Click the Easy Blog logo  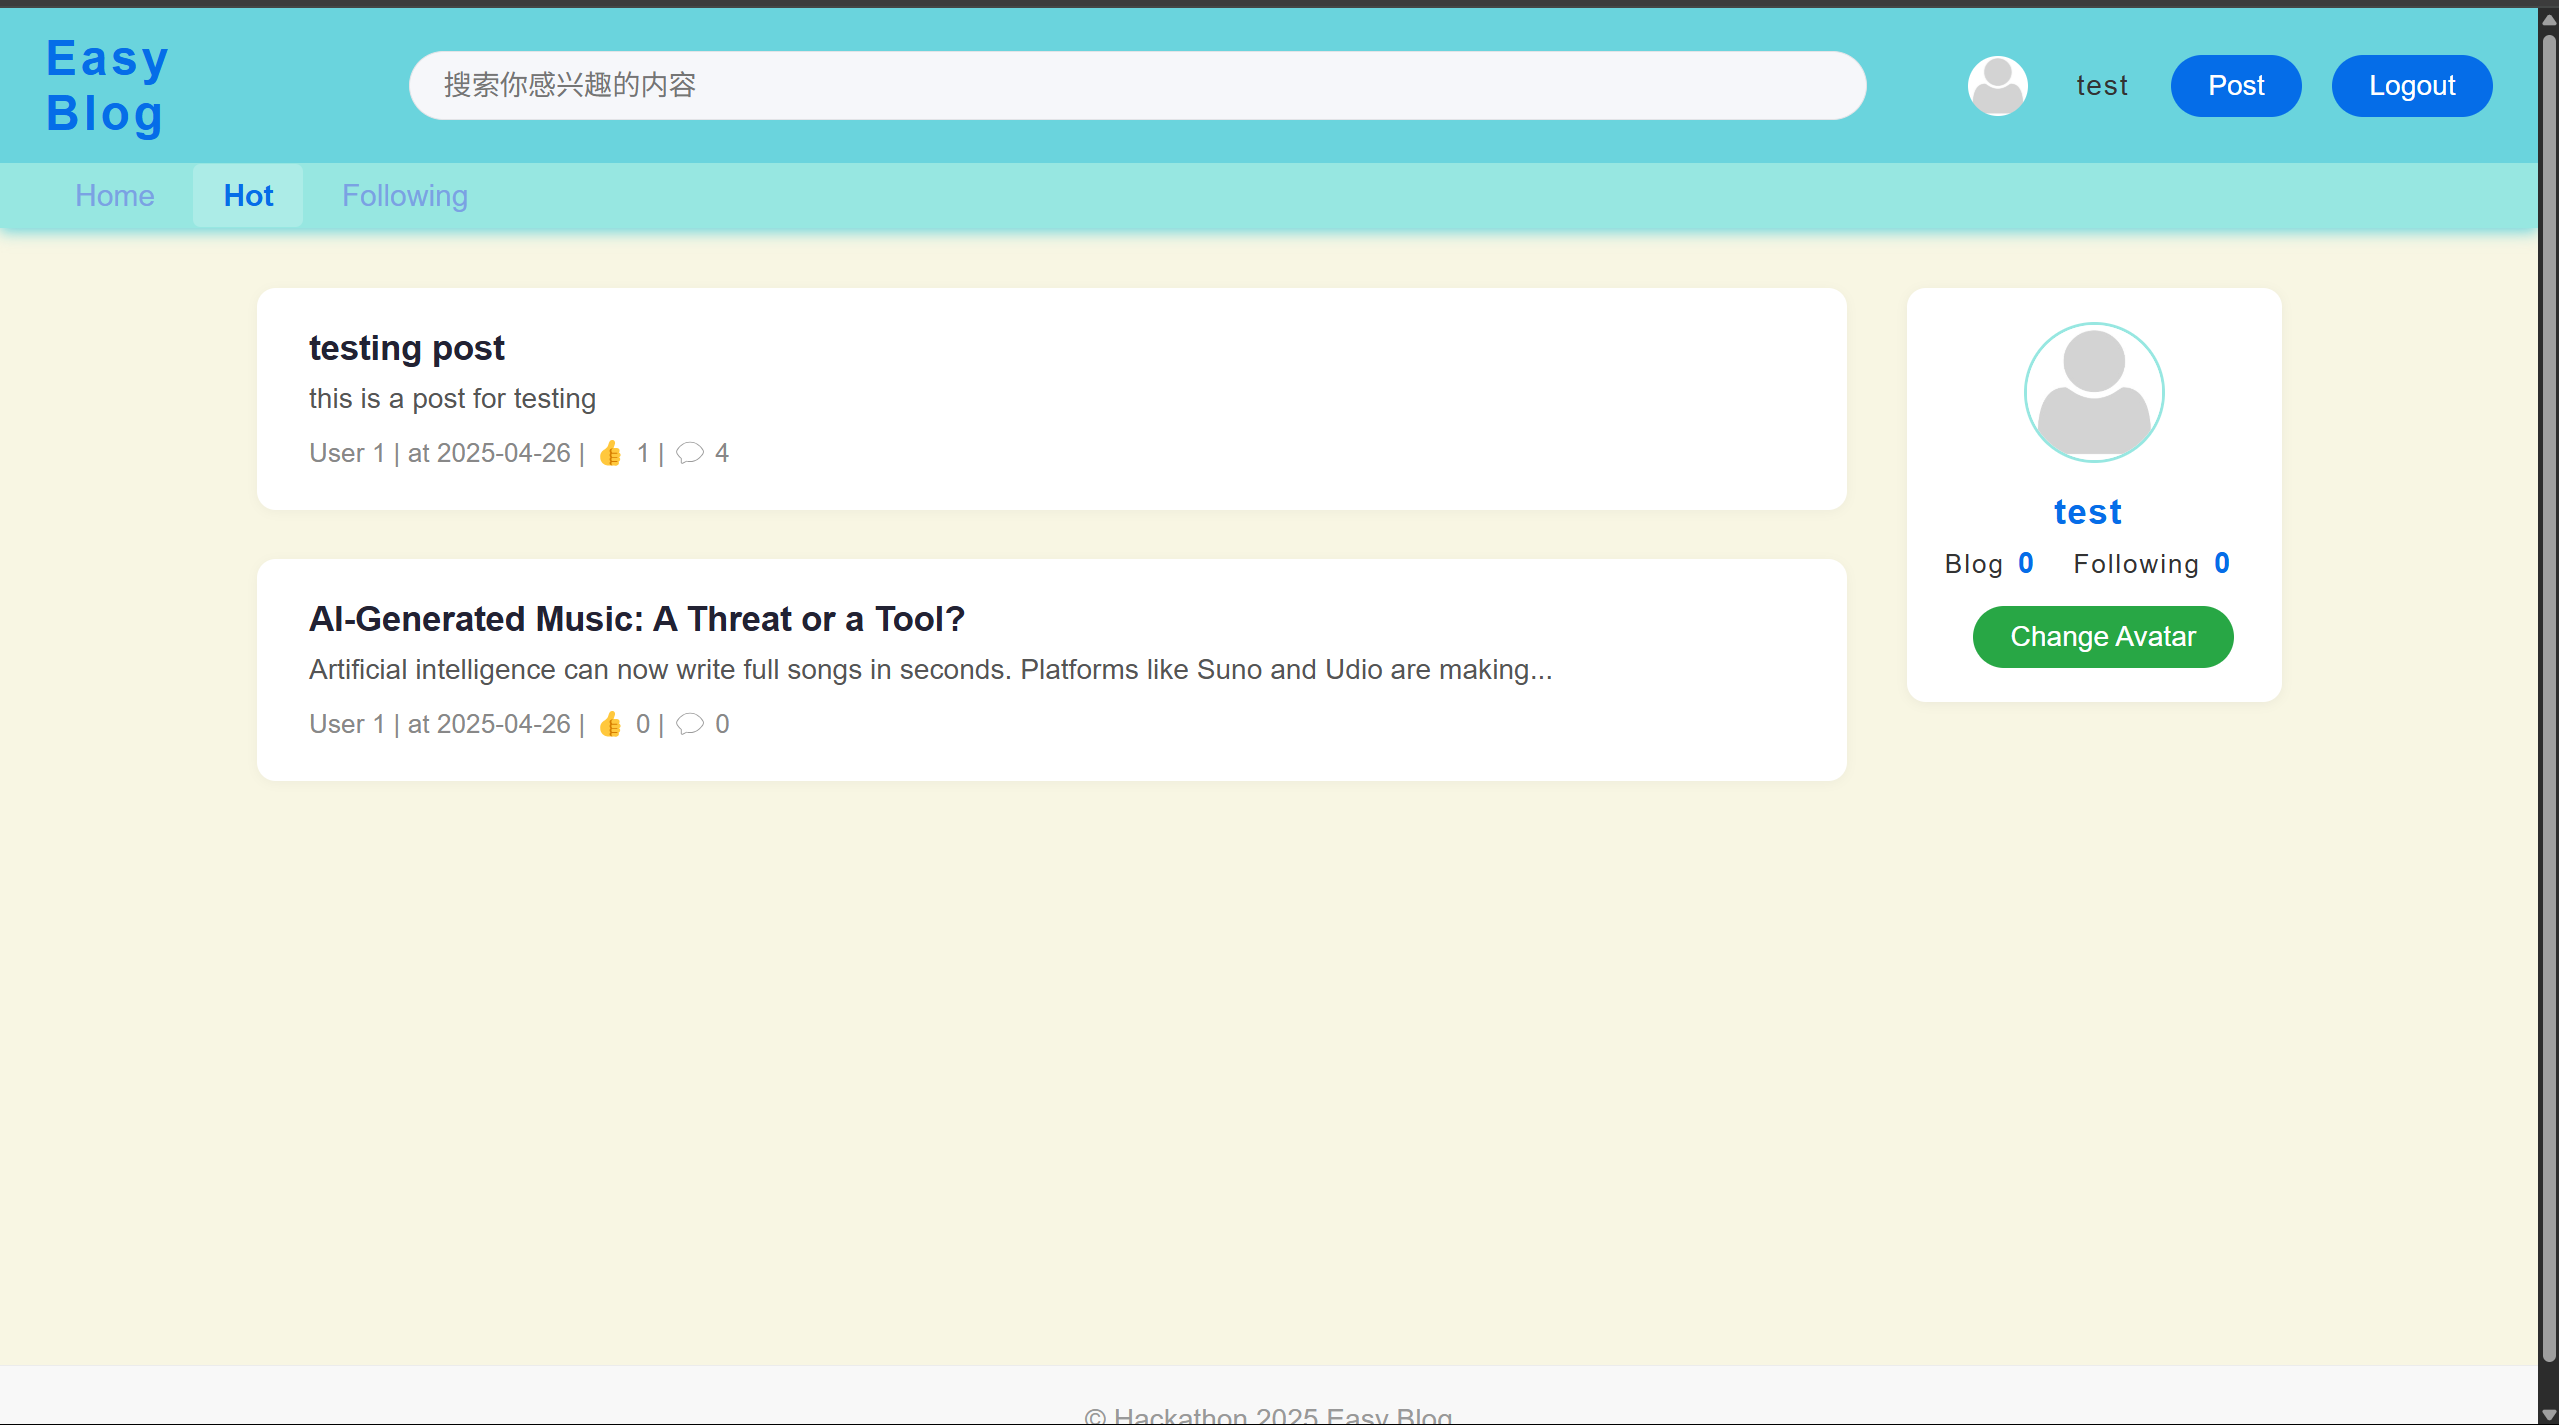tap(107, 86)
